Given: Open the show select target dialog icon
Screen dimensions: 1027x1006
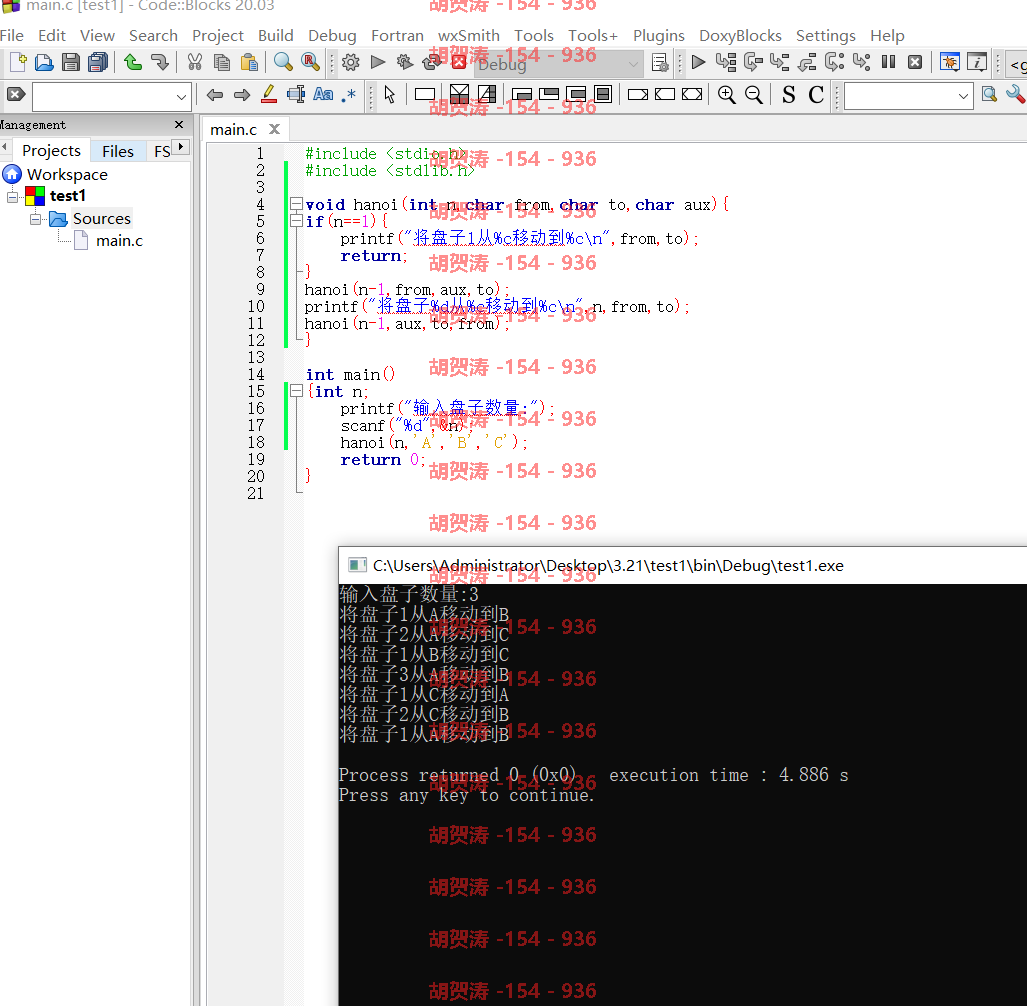Looking at the screenshot, I should [660, 63].
